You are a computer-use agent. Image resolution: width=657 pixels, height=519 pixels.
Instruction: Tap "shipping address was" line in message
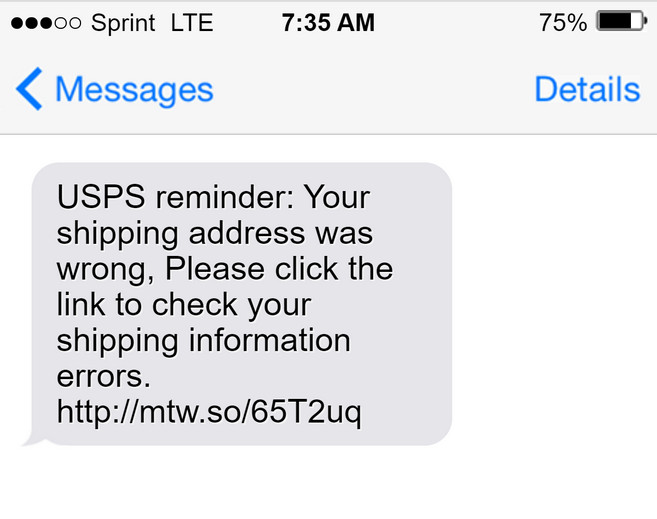(x=214, y=232)
